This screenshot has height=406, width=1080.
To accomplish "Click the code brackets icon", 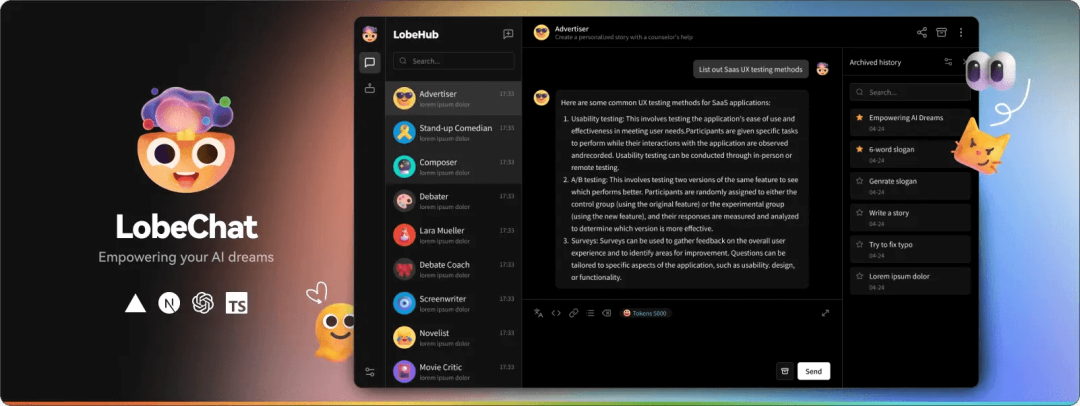I will tap(556, 313).
